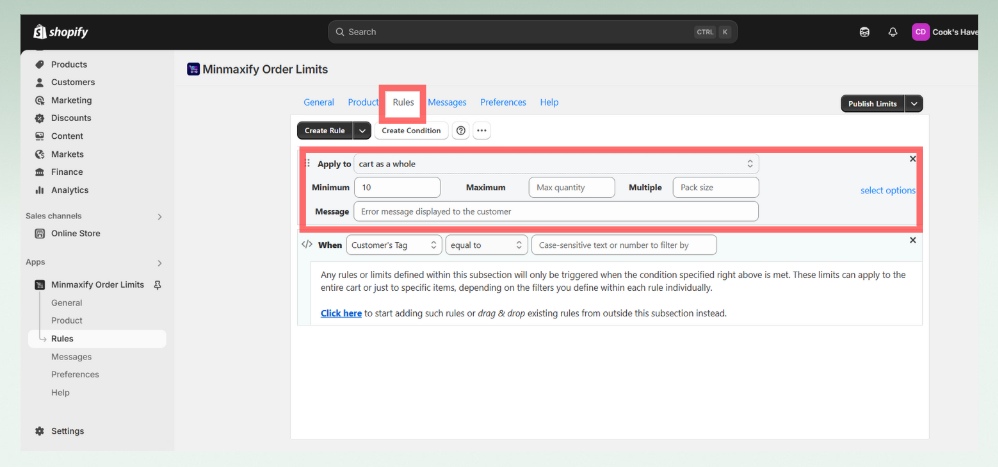Viewport: 998px width, 467px height.
Task: Focus the Minimum quantity field
Action: tap(397, 187)
